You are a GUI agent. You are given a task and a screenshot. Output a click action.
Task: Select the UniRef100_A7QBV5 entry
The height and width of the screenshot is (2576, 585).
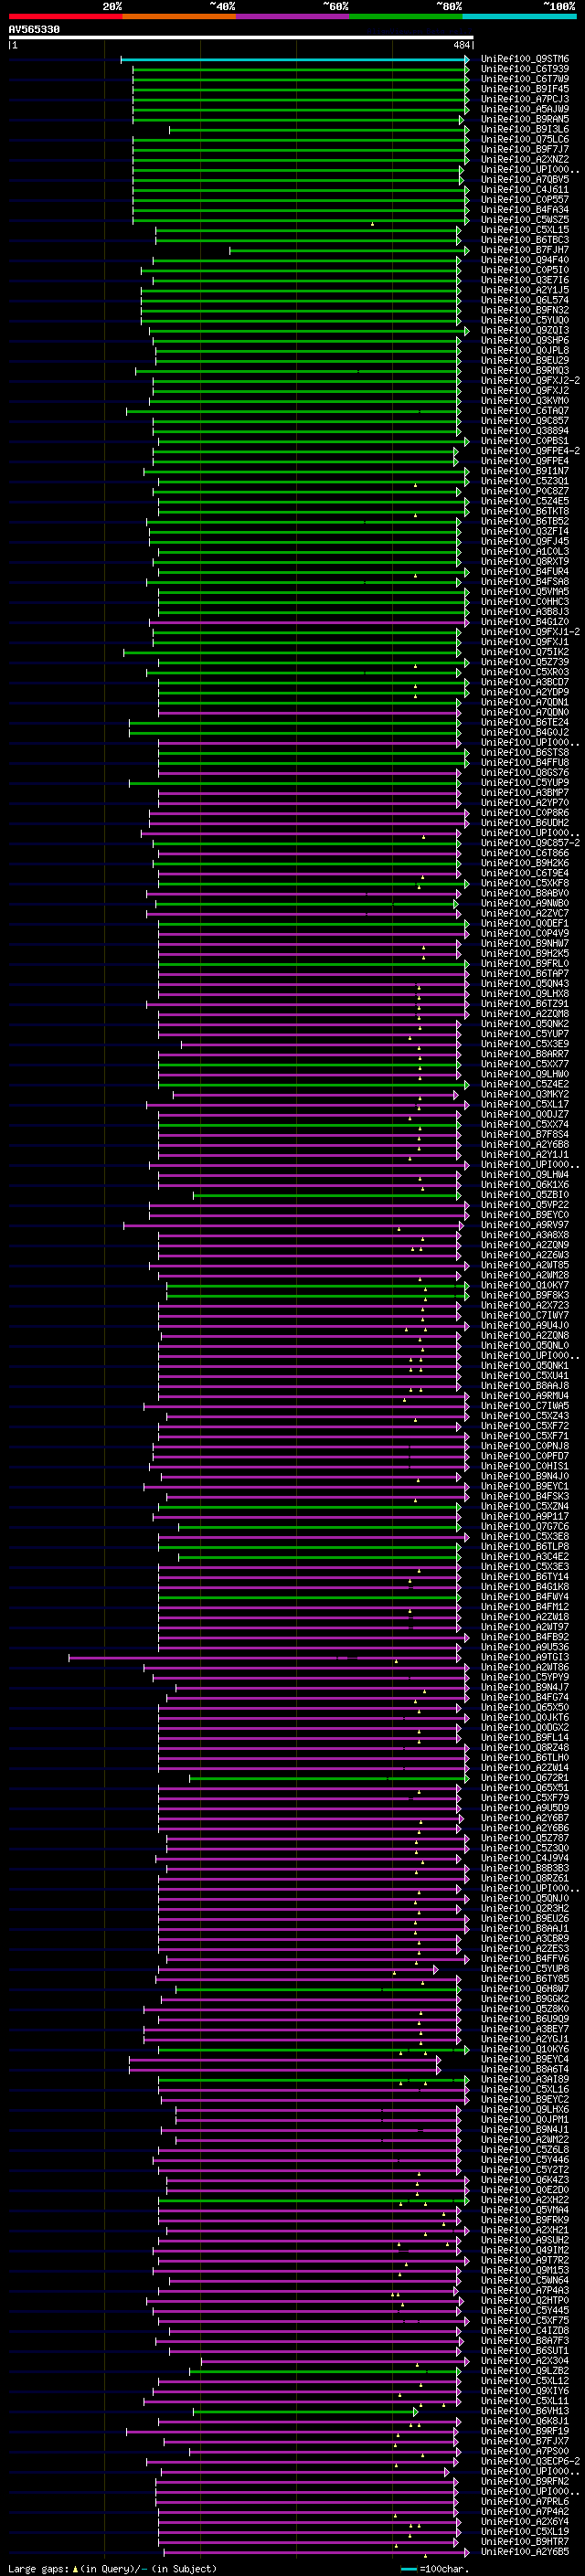525,179
